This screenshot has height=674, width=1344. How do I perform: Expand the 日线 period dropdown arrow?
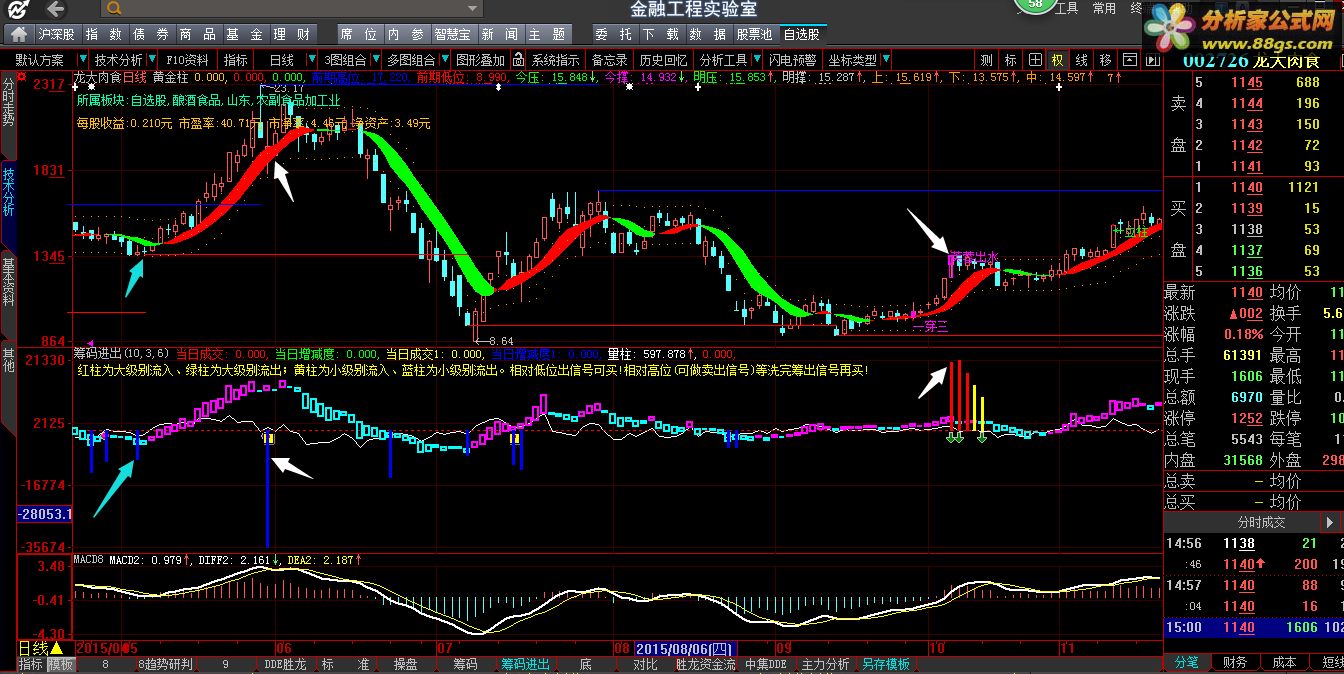coord(312,60)
